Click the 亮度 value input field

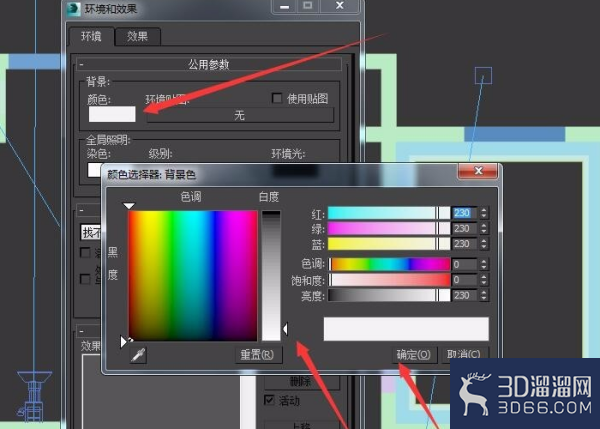click(x=464, y=295)
